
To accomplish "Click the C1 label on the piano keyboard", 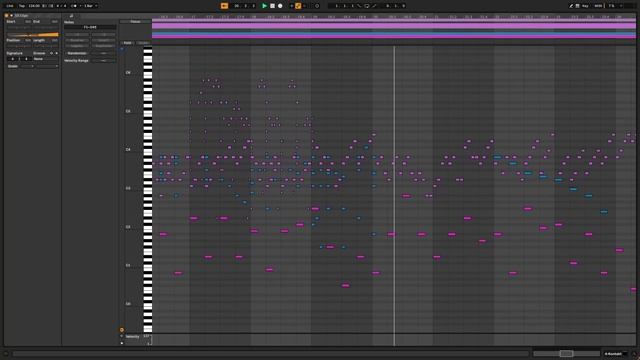I will (x=128, y=265).
